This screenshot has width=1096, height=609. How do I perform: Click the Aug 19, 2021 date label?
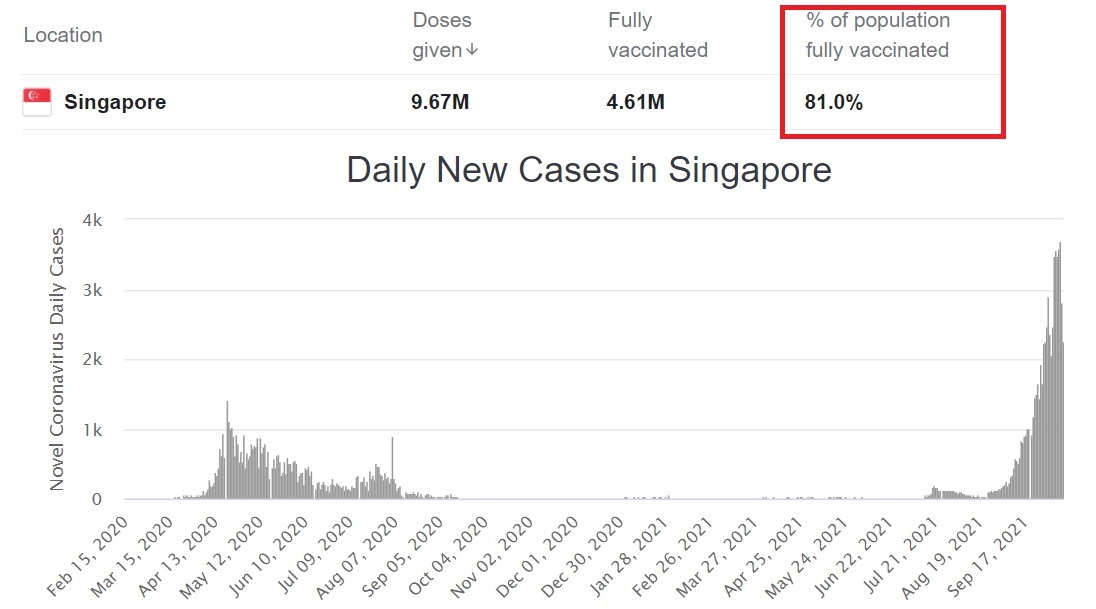(942, 556)
